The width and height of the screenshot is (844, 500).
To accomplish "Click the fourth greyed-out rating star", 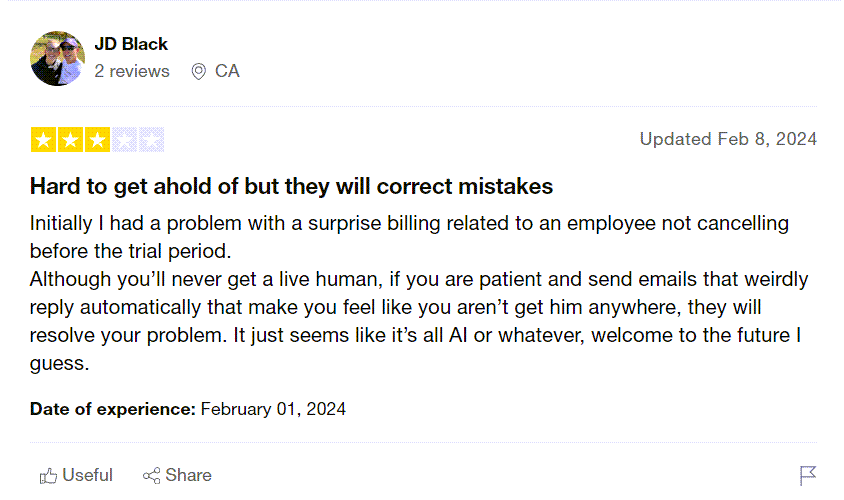I will pos(124,140).
